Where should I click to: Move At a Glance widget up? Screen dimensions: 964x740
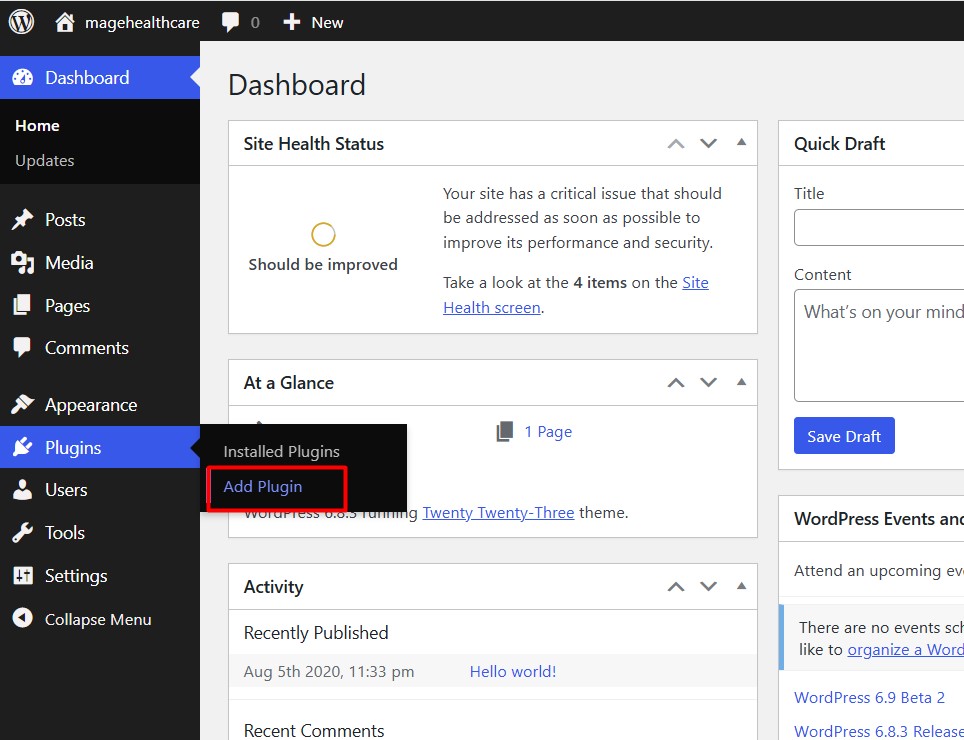tap(676, 383)
